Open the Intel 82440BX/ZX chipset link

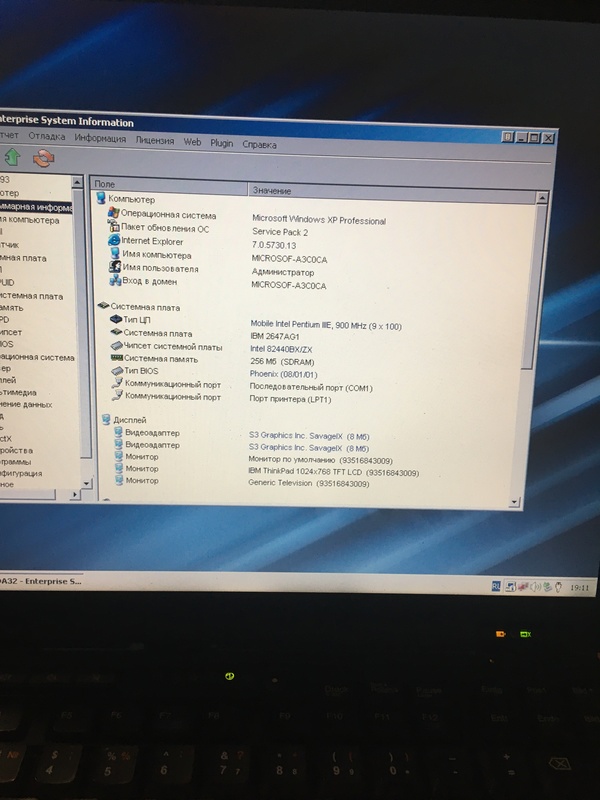(281, 349)
